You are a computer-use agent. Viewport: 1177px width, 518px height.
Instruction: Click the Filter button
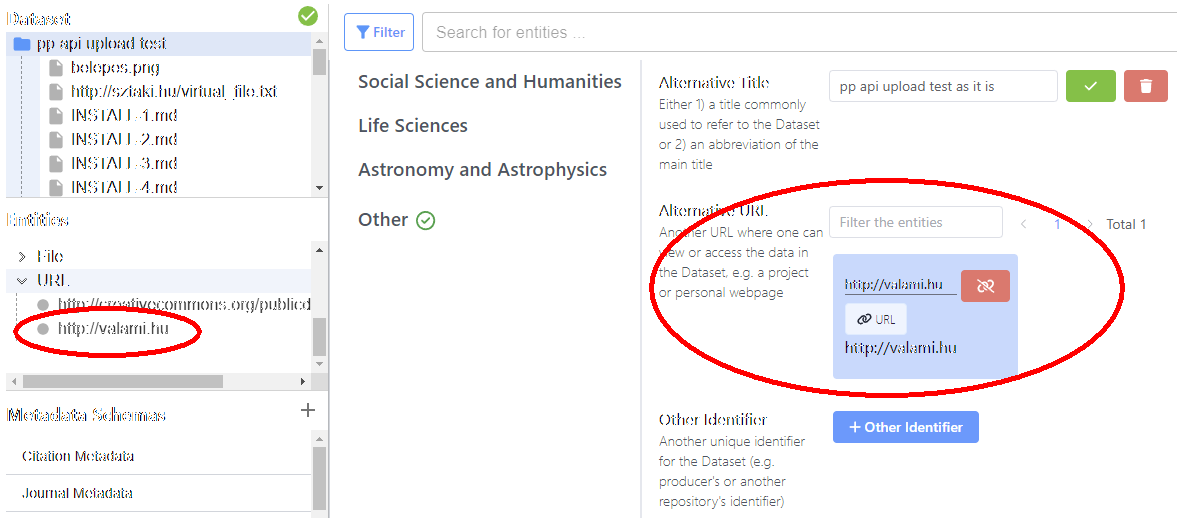379,32
